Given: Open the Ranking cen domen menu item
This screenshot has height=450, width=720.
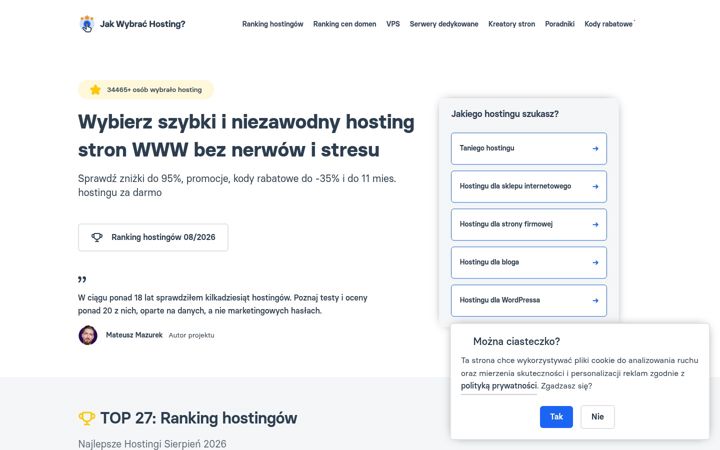Looking at the screenshot, I should 344,24.
